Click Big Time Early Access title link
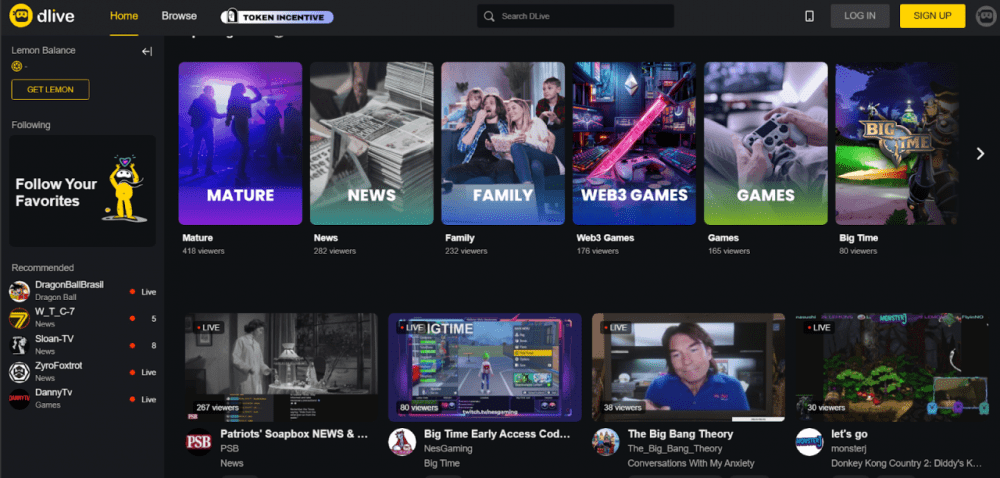1000x478 pixels. coord(497,434)
